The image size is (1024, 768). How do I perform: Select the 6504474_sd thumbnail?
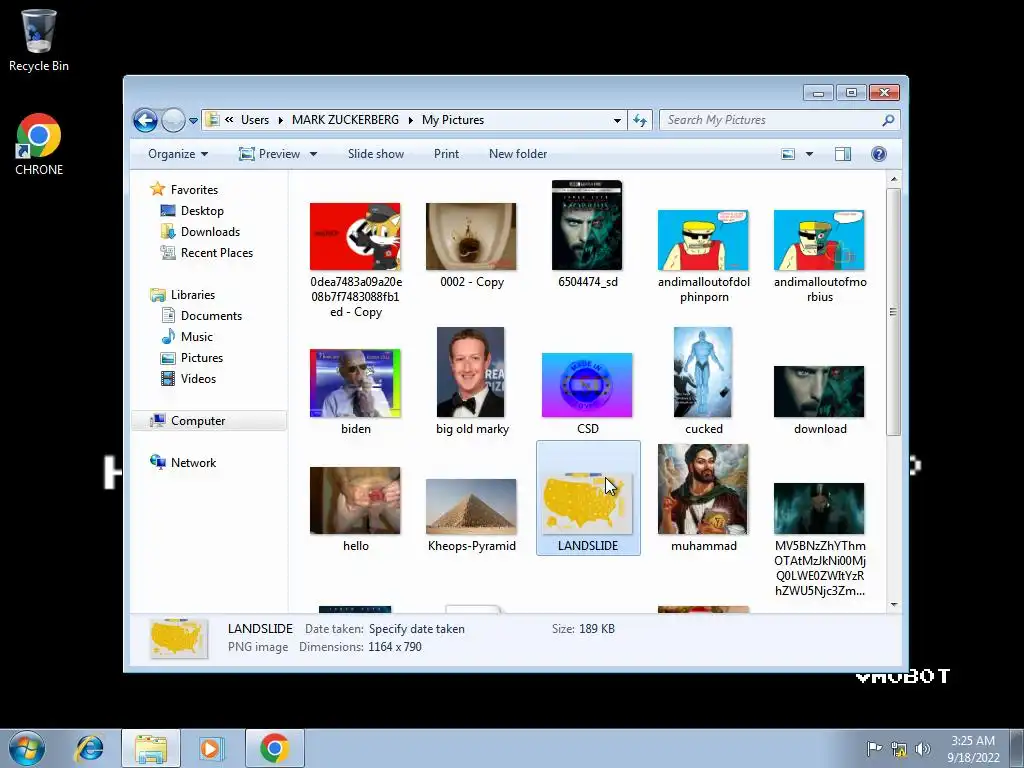(587, 225)
